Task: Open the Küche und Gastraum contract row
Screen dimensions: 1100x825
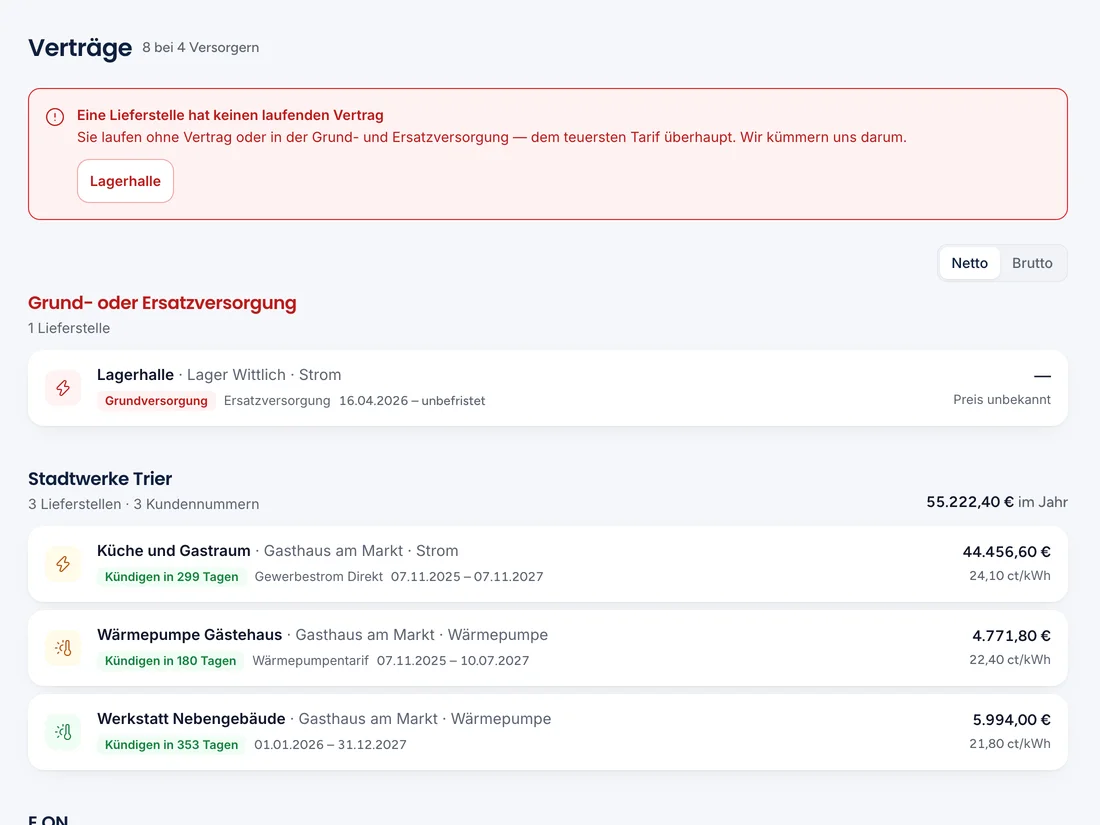Action: (548, 564)
